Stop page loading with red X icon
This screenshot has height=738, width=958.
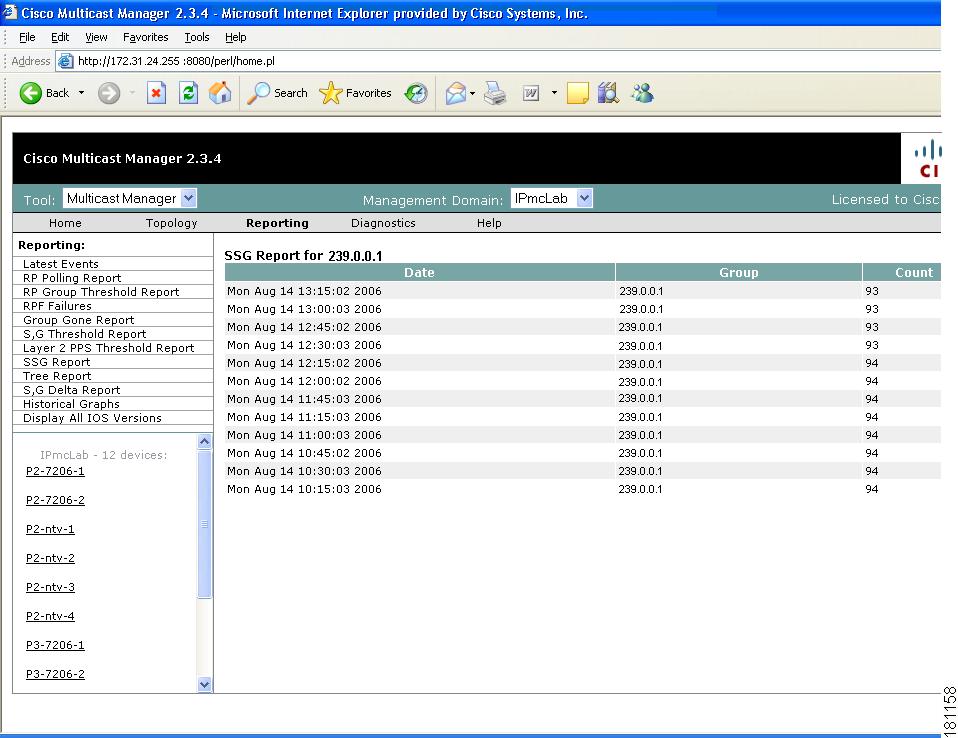pyautogui.click(x=156, y=93)
